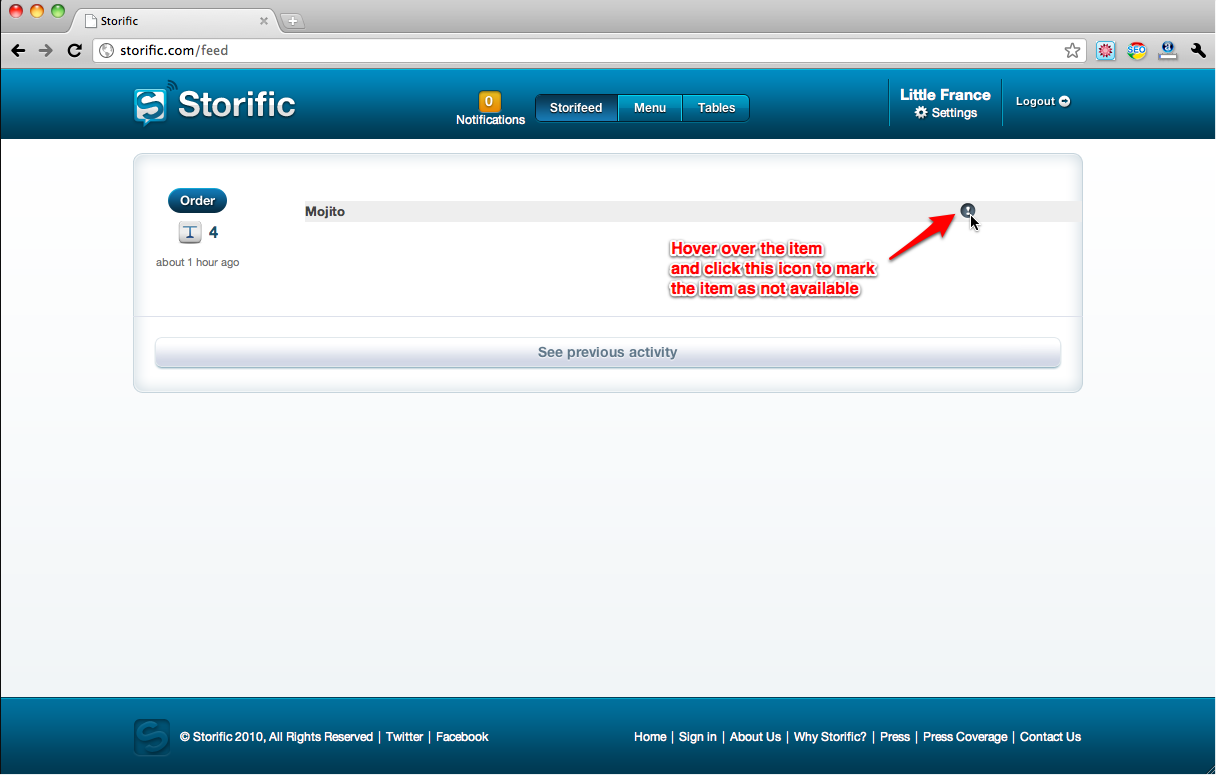The width and height of the screenshot is (1216, 775).
Task: Open the Menu tab
Action: point(650,108)
